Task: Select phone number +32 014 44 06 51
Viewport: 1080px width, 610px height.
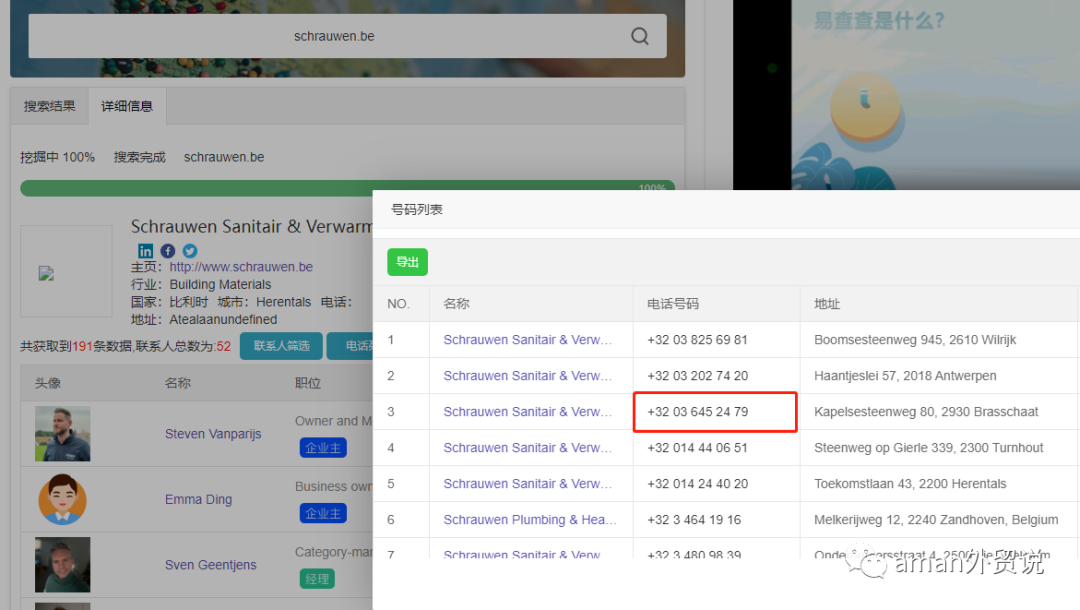Action: [x=697, y=448]
